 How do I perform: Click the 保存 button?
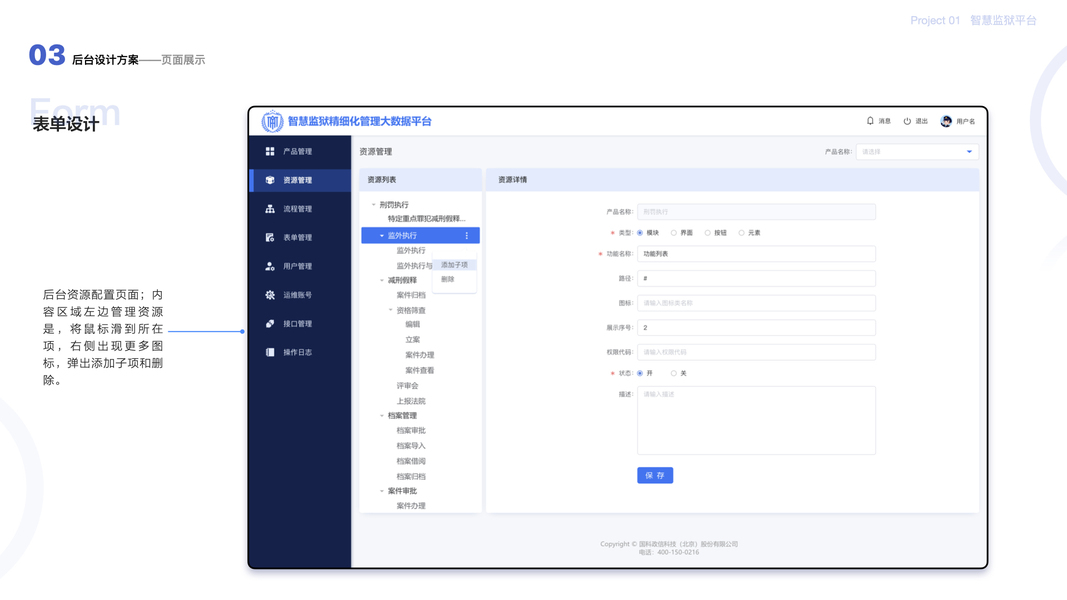pyautogui.click(x=655, y=476)
